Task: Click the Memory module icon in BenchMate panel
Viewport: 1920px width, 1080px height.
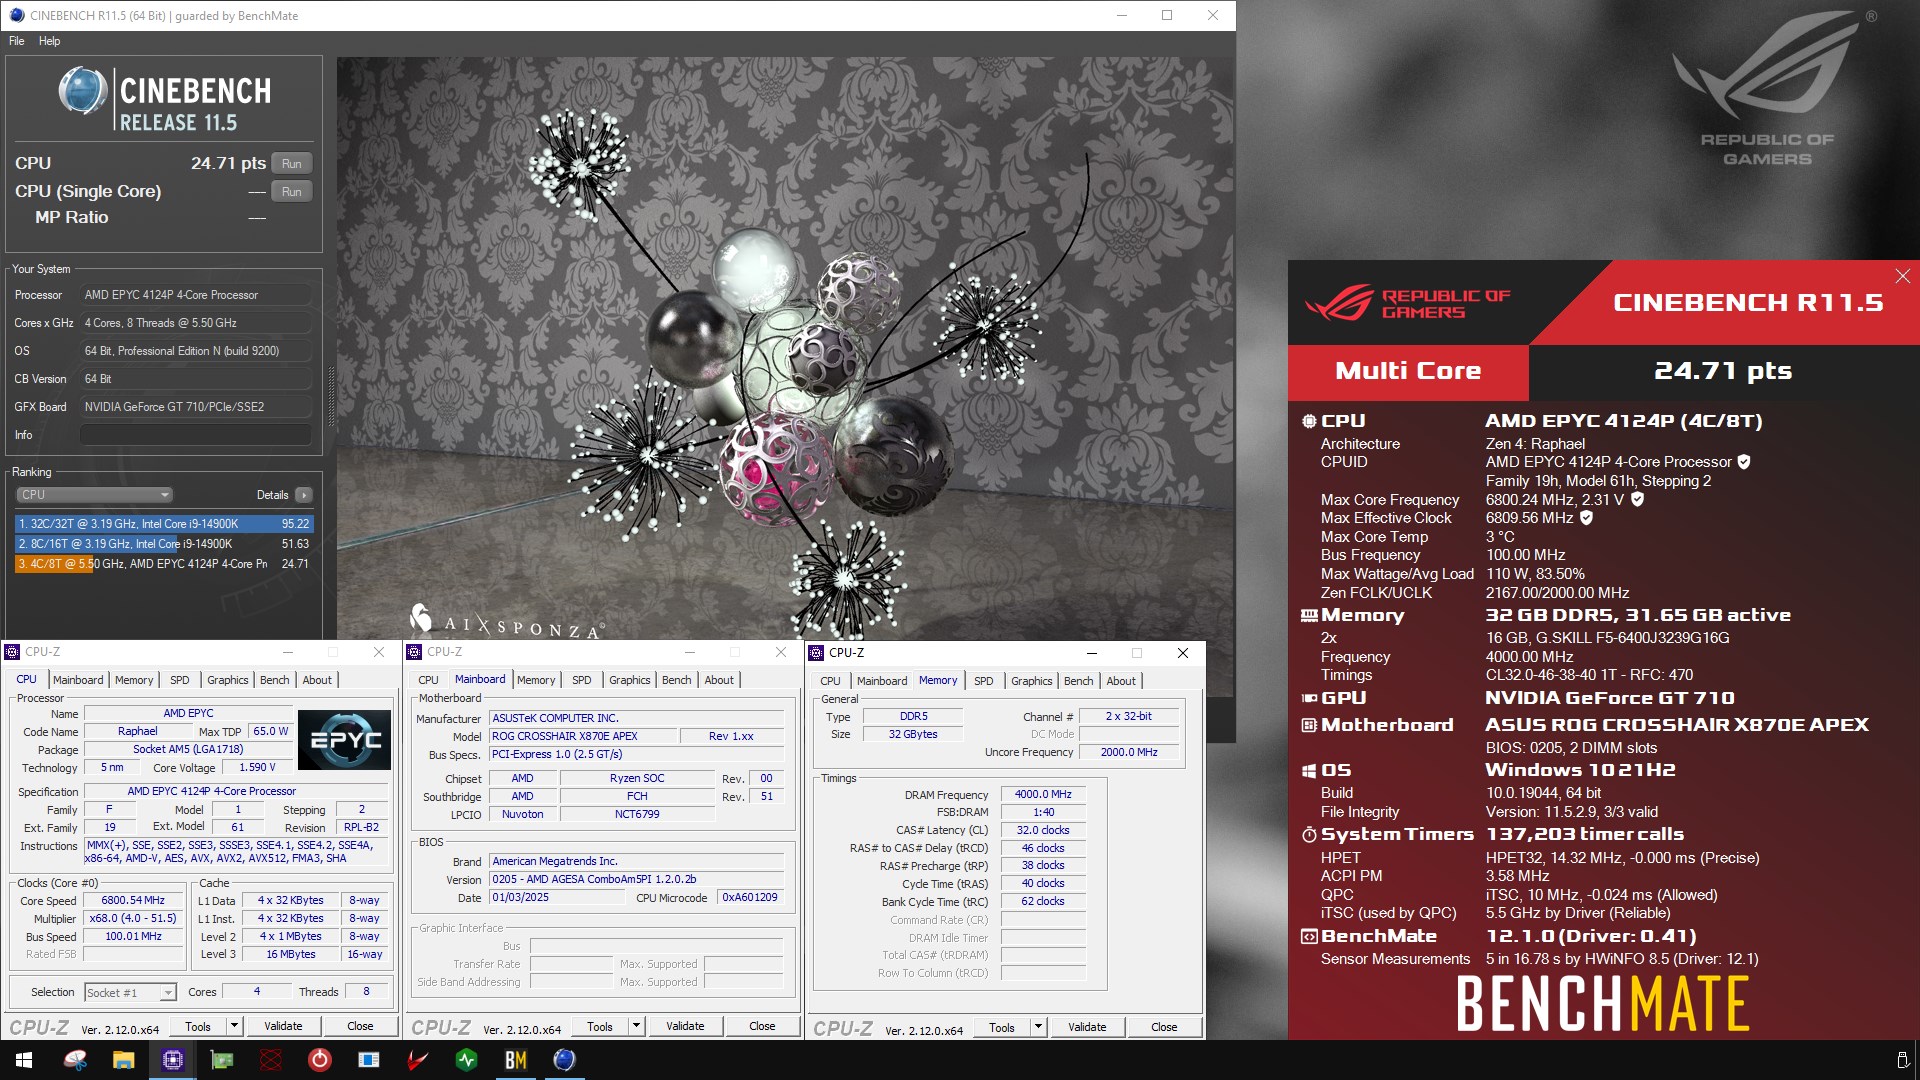Action: pos(1309,616)
